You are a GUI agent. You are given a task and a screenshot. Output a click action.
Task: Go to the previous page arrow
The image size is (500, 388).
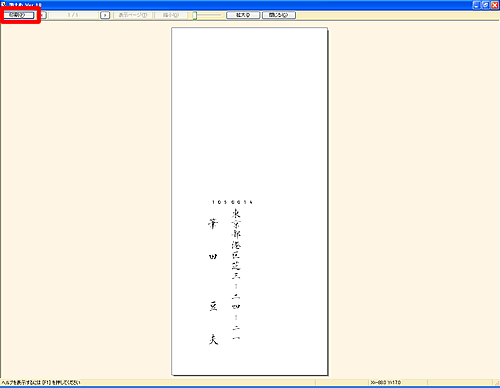tap(43, 15)
